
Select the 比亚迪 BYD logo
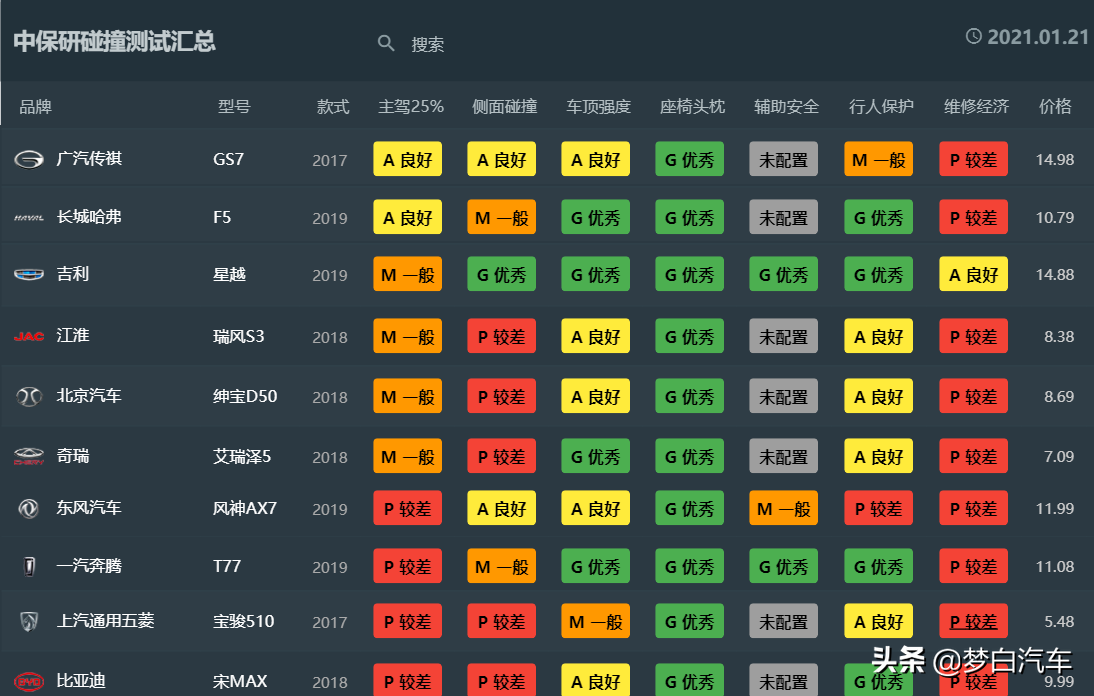29,681
